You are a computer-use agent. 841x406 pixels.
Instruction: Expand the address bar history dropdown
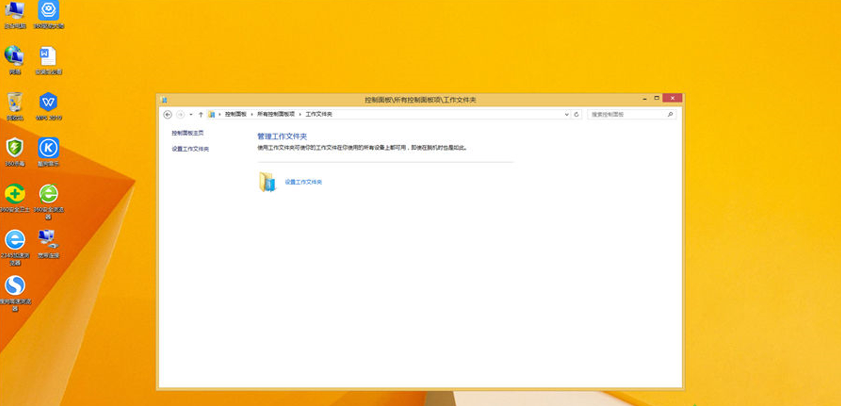(567, 115)
